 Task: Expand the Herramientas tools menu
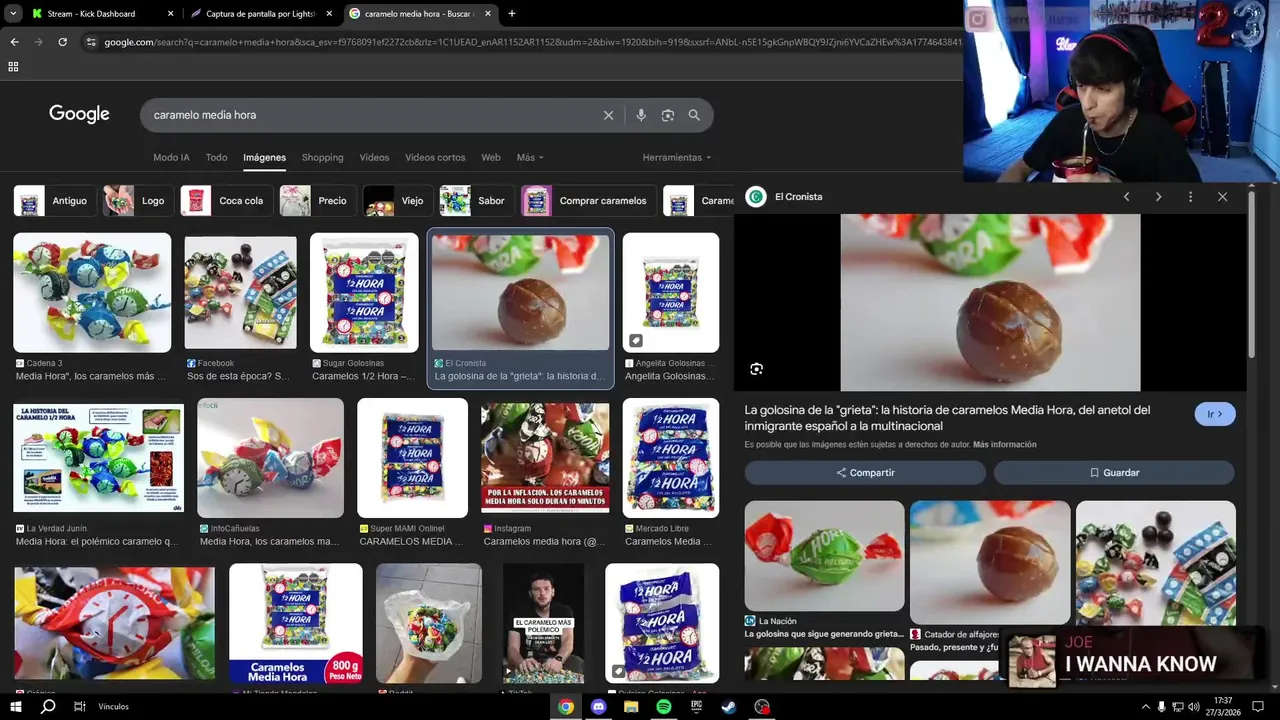tap(677, 157)
